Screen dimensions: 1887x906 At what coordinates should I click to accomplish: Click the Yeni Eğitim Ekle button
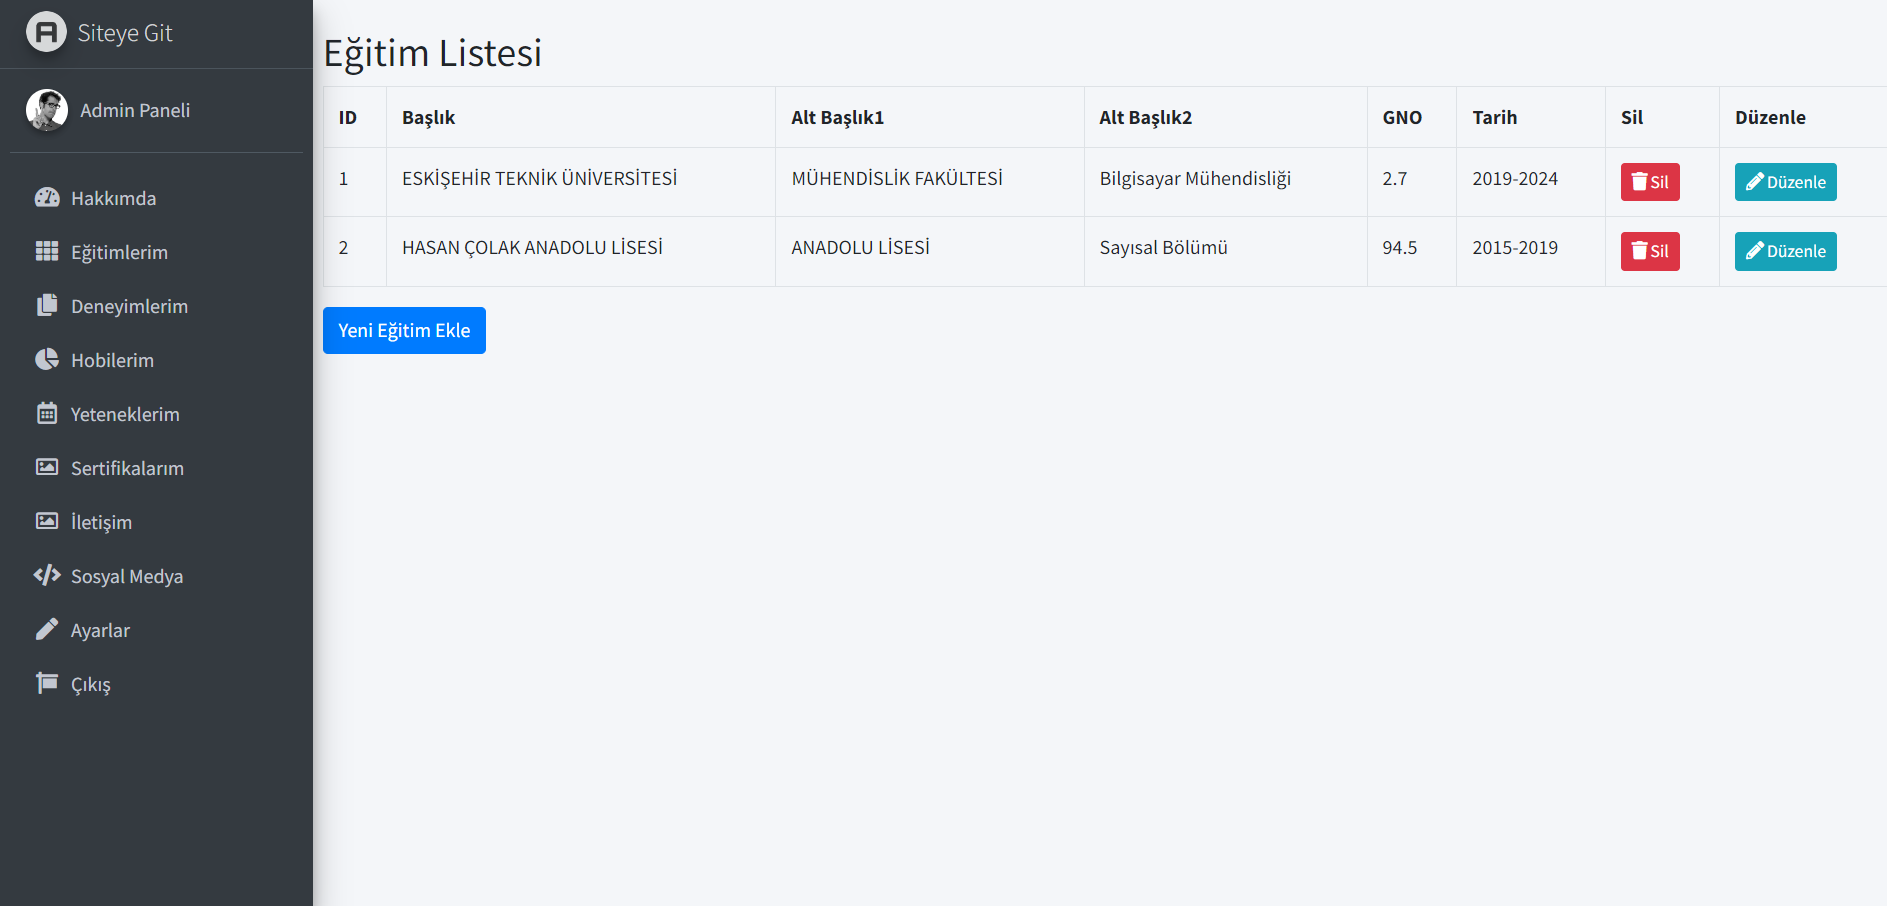pyautogui.click(x=404, y=330)
